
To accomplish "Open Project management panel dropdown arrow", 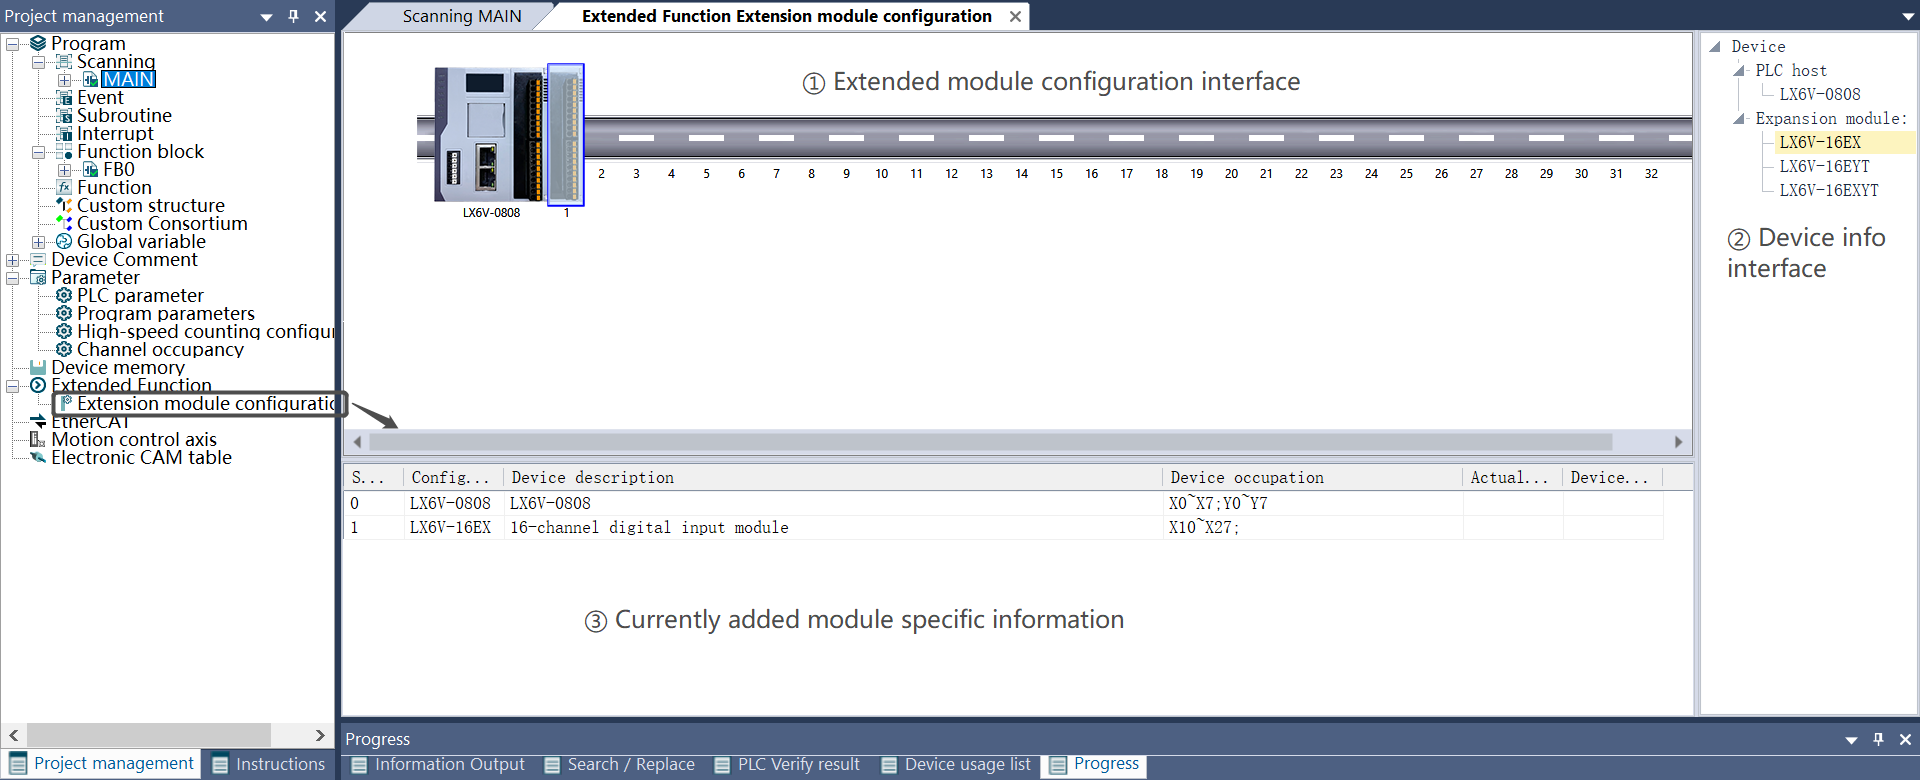I will tap(266, 17).
